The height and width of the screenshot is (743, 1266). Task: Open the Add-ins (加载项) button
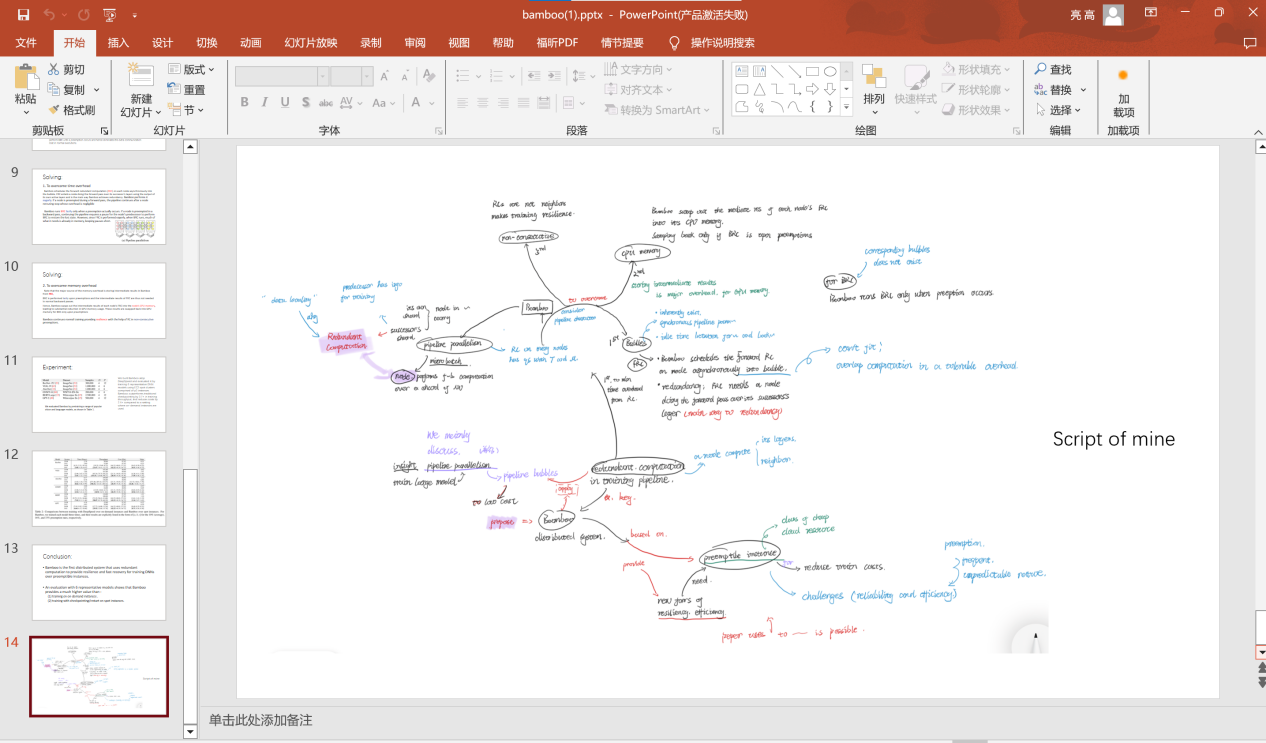pos(1123,91)
